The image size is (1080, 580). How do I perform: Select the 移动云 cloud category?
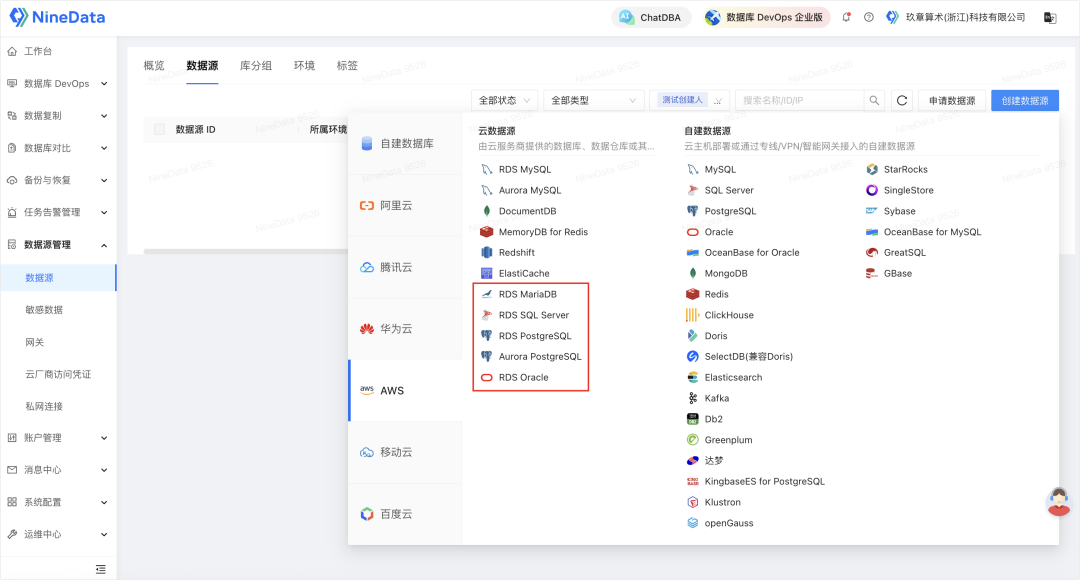(x=405, y=452)
